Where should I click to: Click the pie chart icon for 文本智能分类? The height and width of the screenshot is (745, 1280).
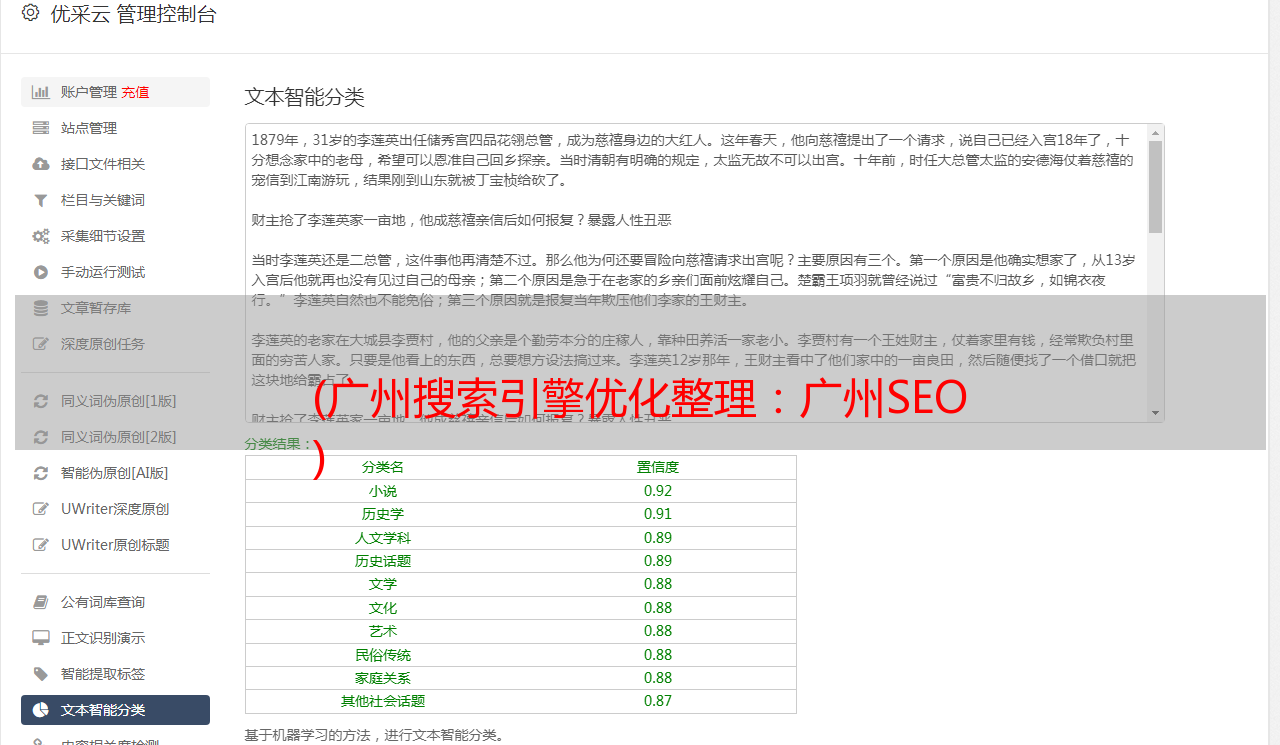click(x=41, y=710)
